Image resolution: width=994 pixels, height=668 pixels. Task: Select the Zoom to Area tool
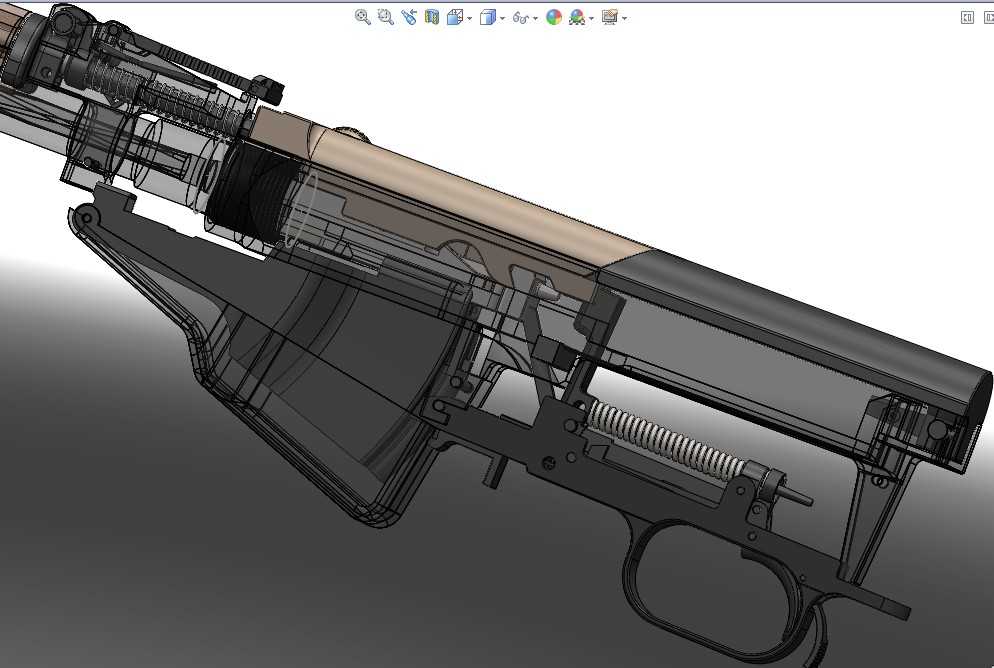pos(385,17)
